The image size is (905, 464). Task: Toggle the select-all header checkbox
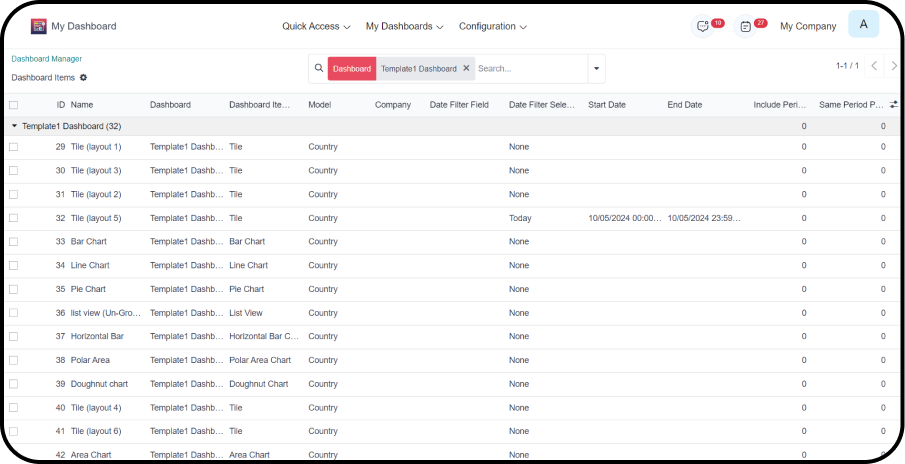point(14,105)
